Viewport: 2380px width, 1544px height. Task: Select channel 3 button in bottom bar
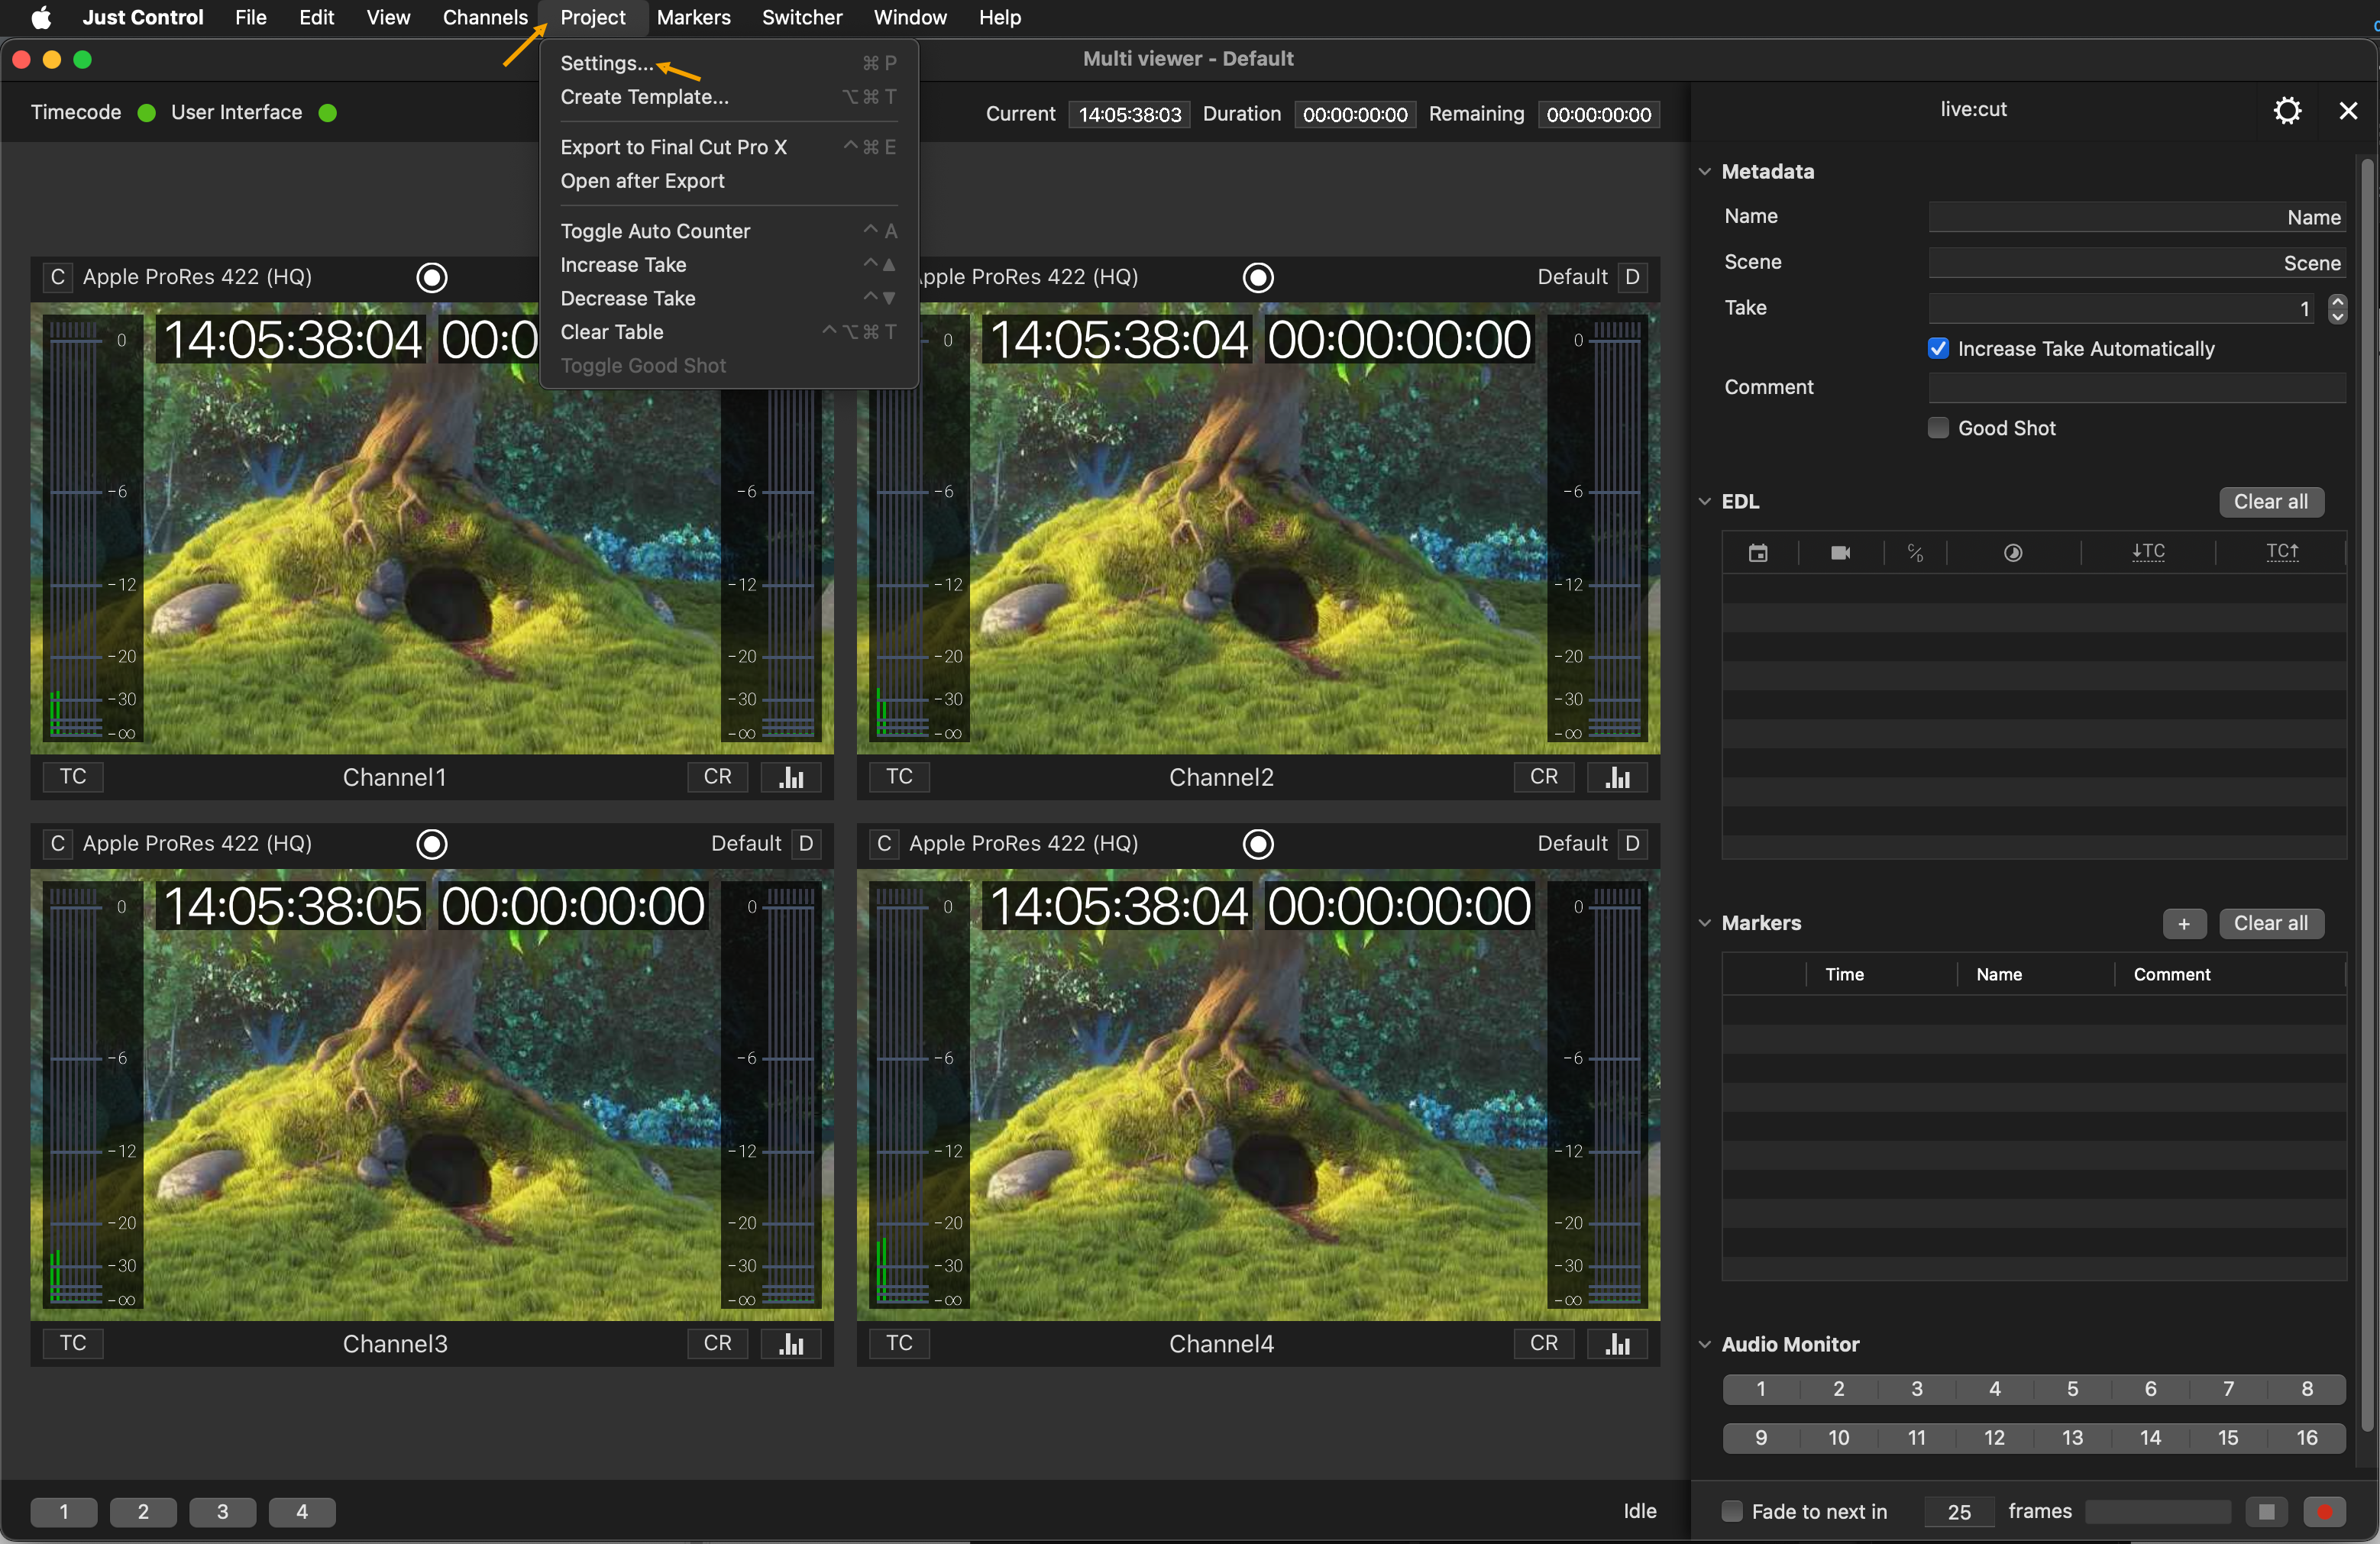[x=222, y=1512]
